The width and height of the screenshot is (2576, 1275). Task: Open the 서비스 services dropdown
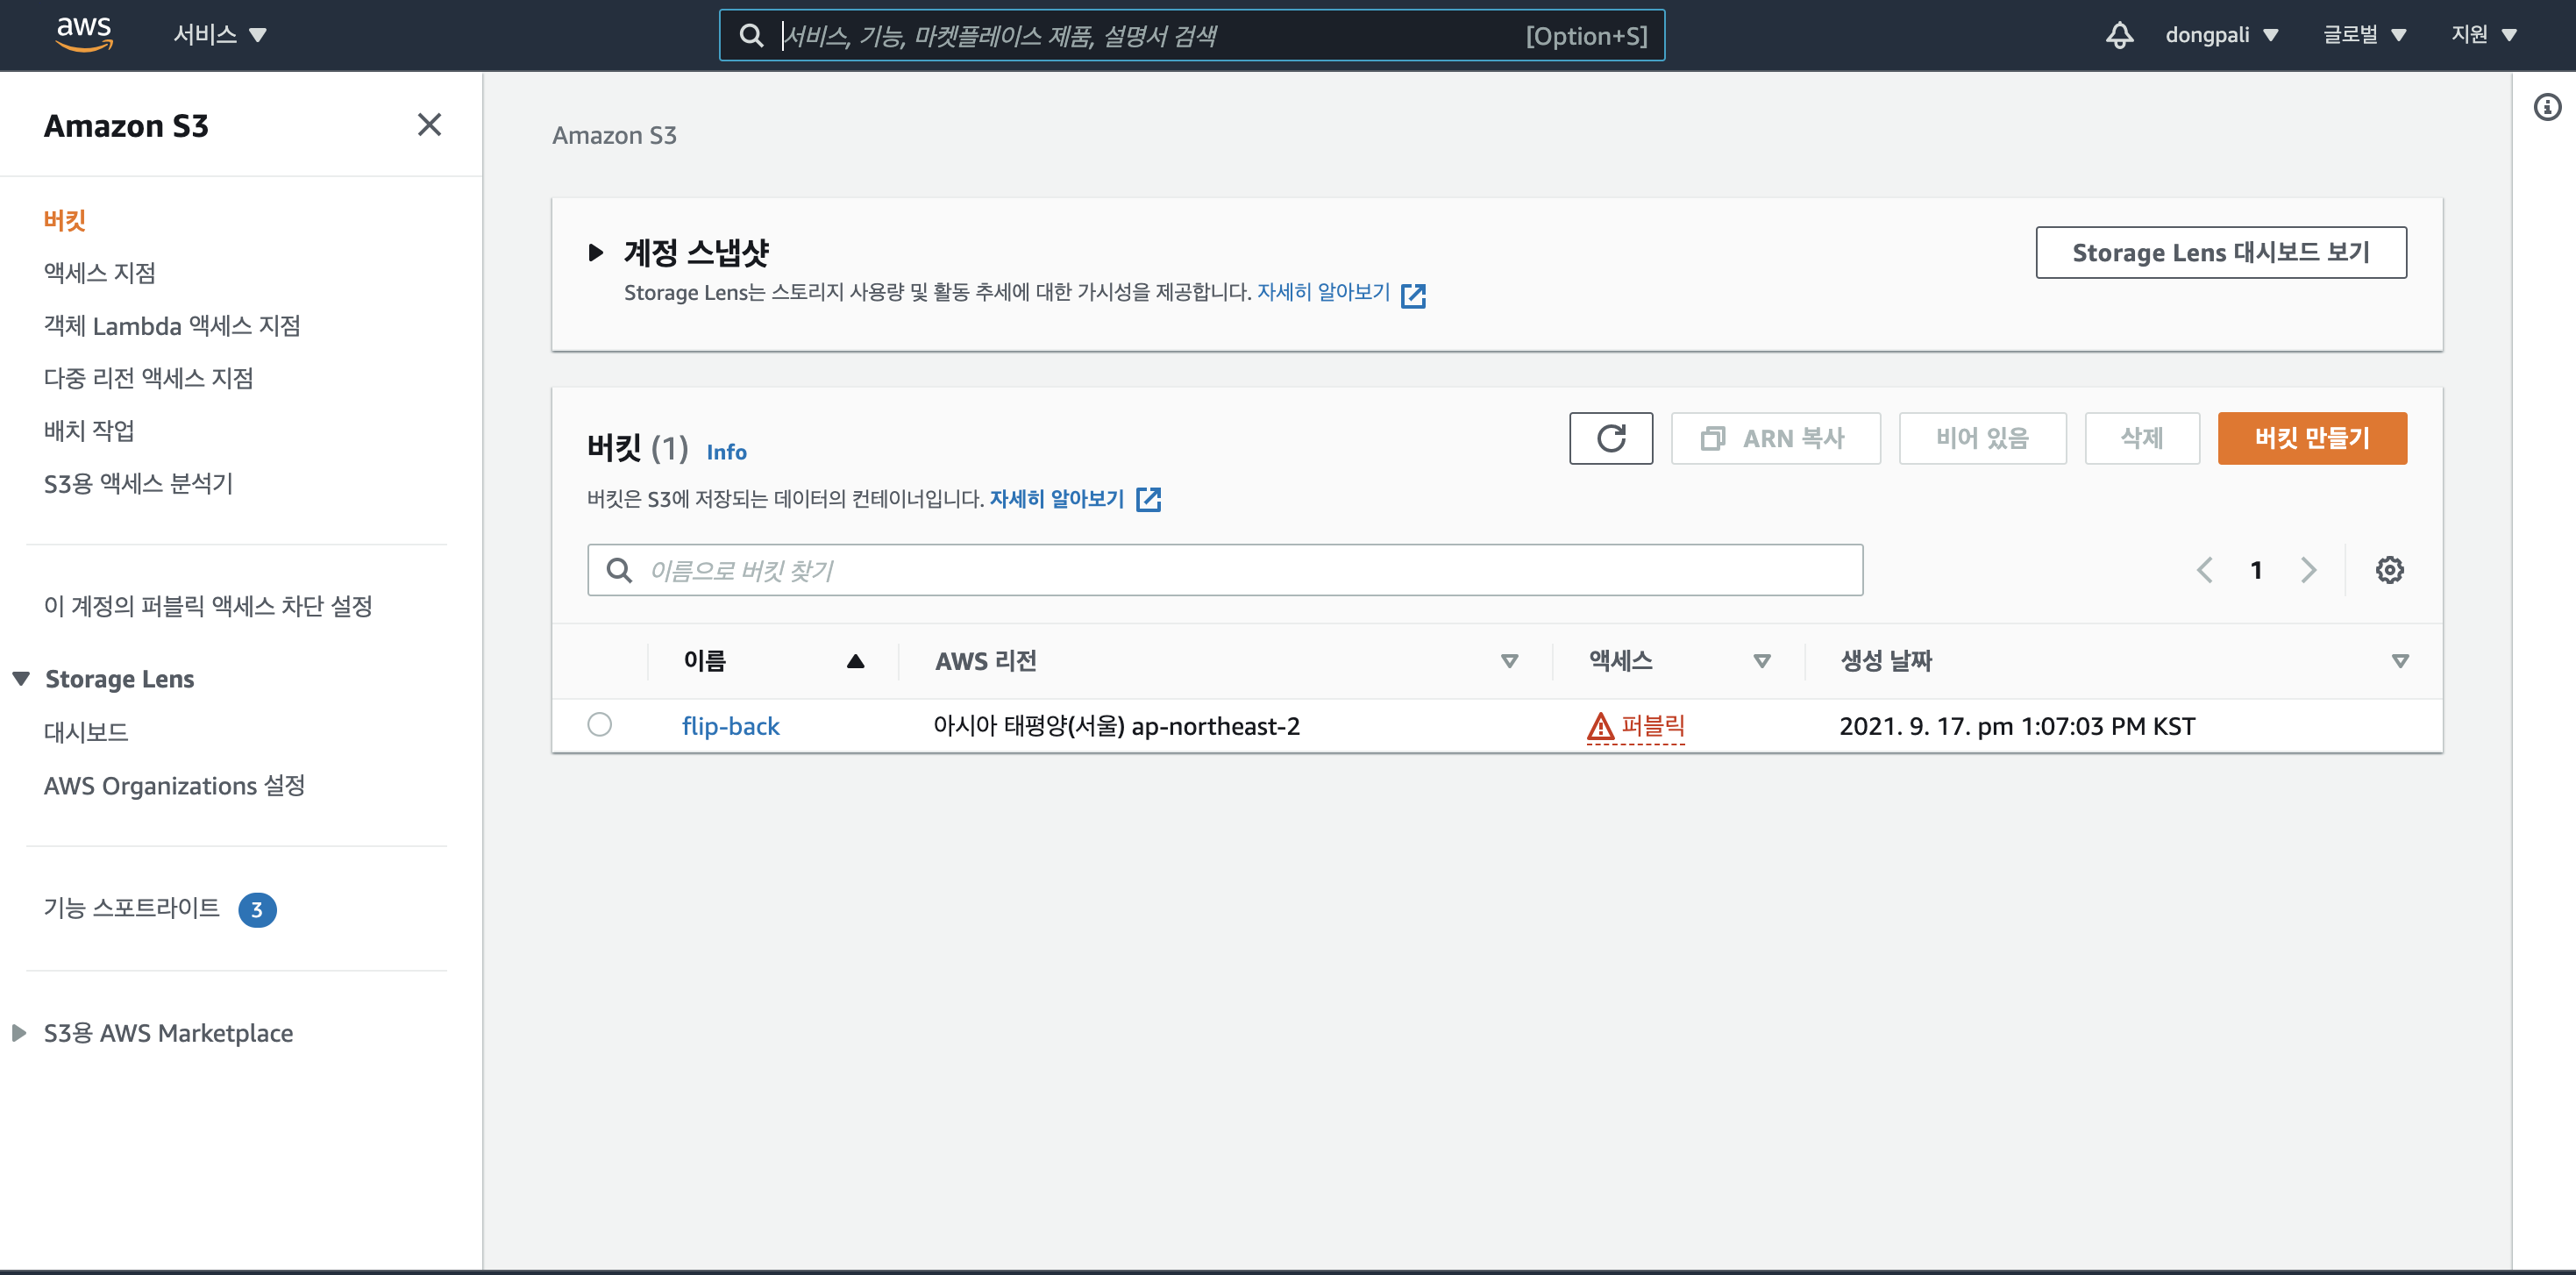(x=219, y=35)
